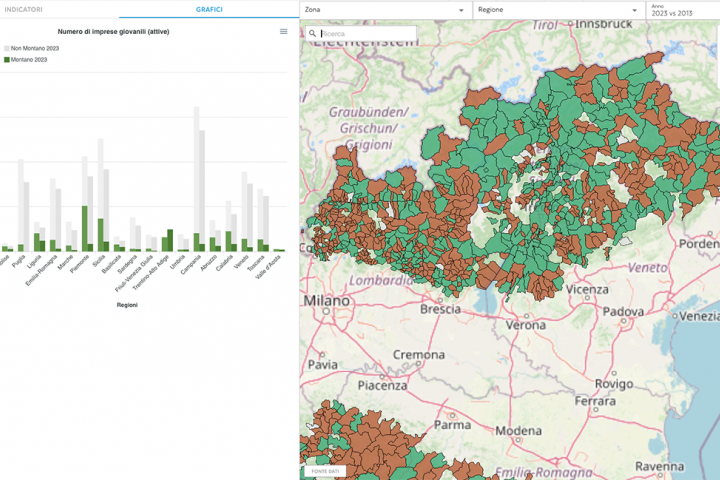
Task: Click the Piemonte green bar in chart
Action: coord(85,228)
